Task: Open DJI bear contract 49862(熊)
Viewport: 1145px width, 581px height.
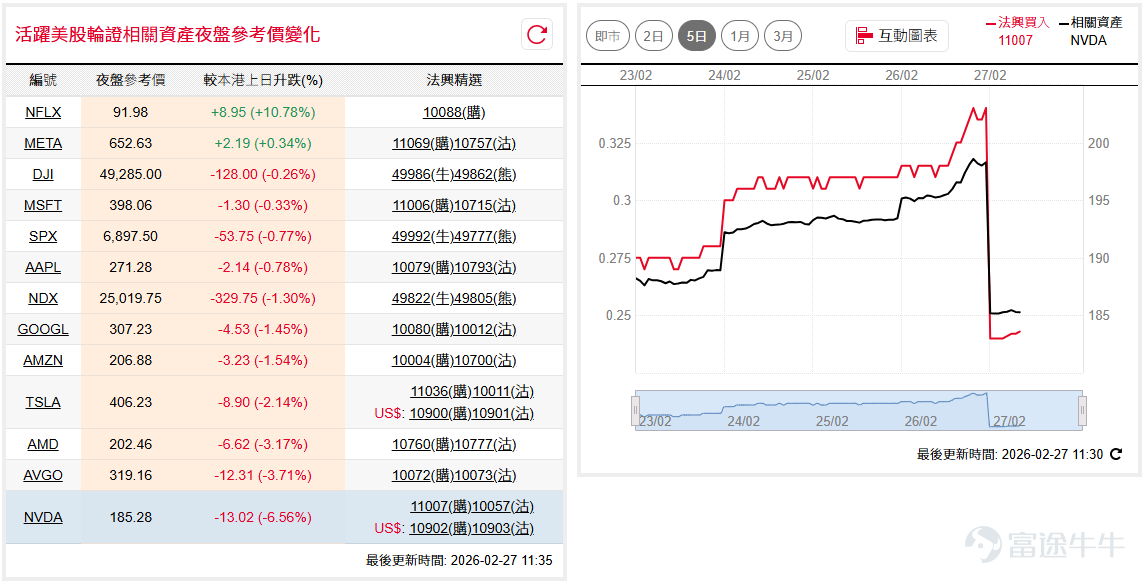Action: click(485, 174)
